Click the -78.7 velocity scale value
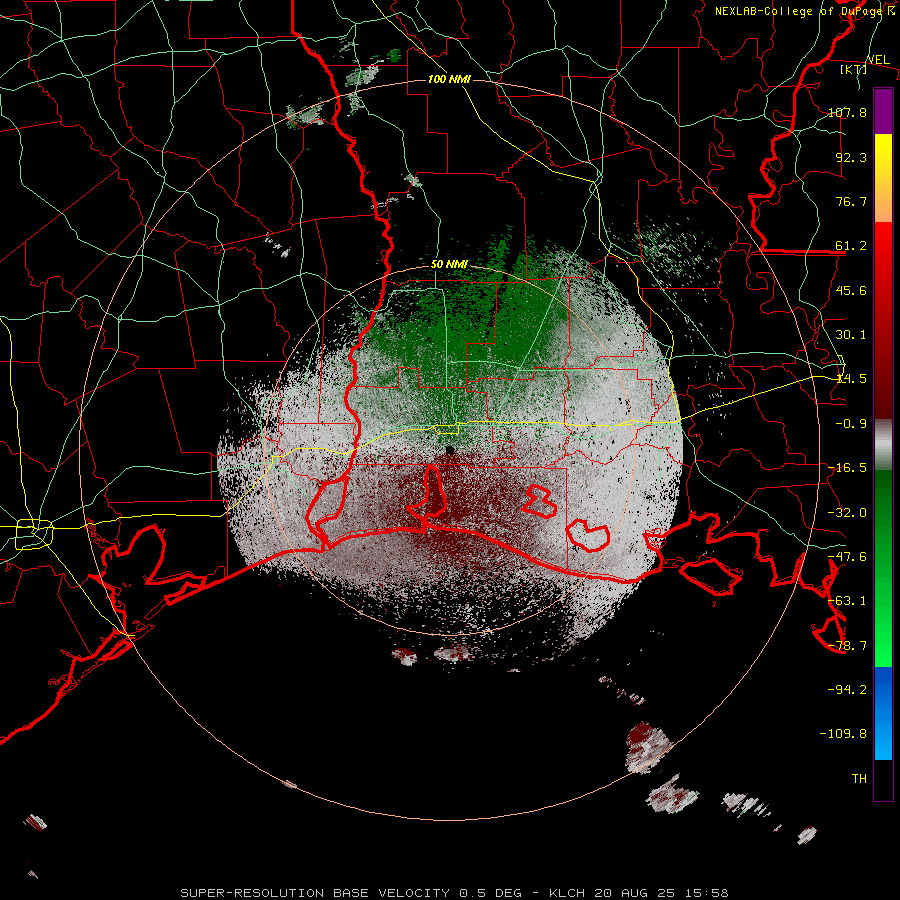The height and width of the screenshot is (900, 900). point(847,646)
